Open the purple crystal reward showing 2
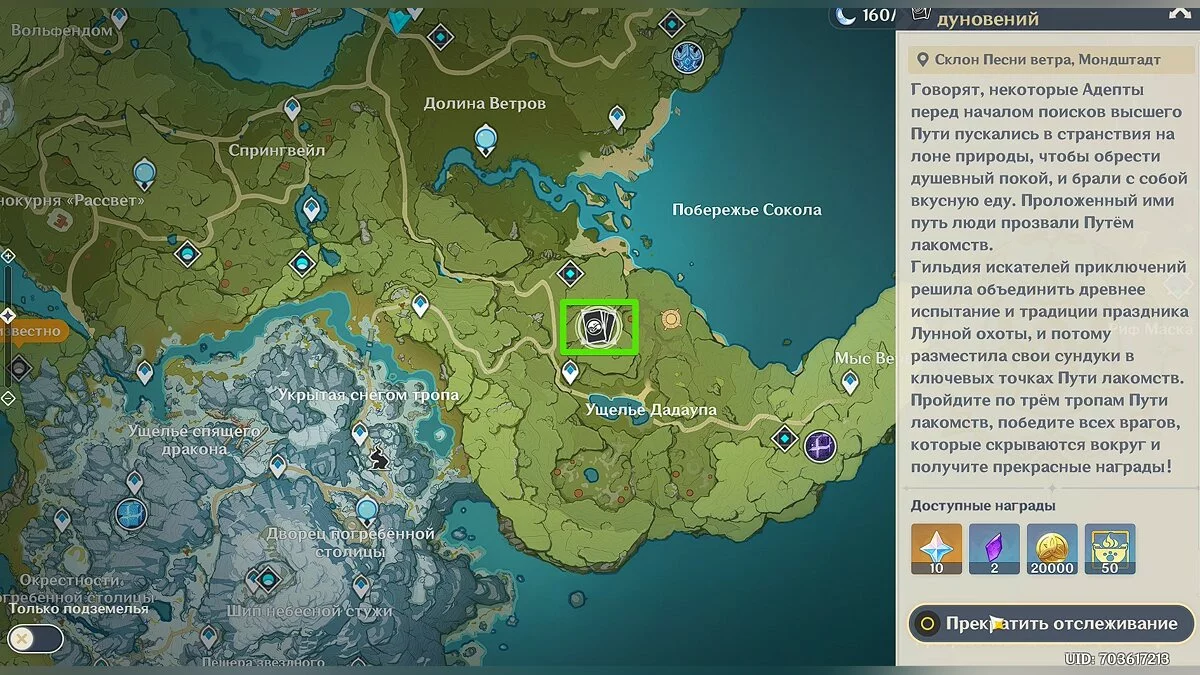 click(995, 549)
